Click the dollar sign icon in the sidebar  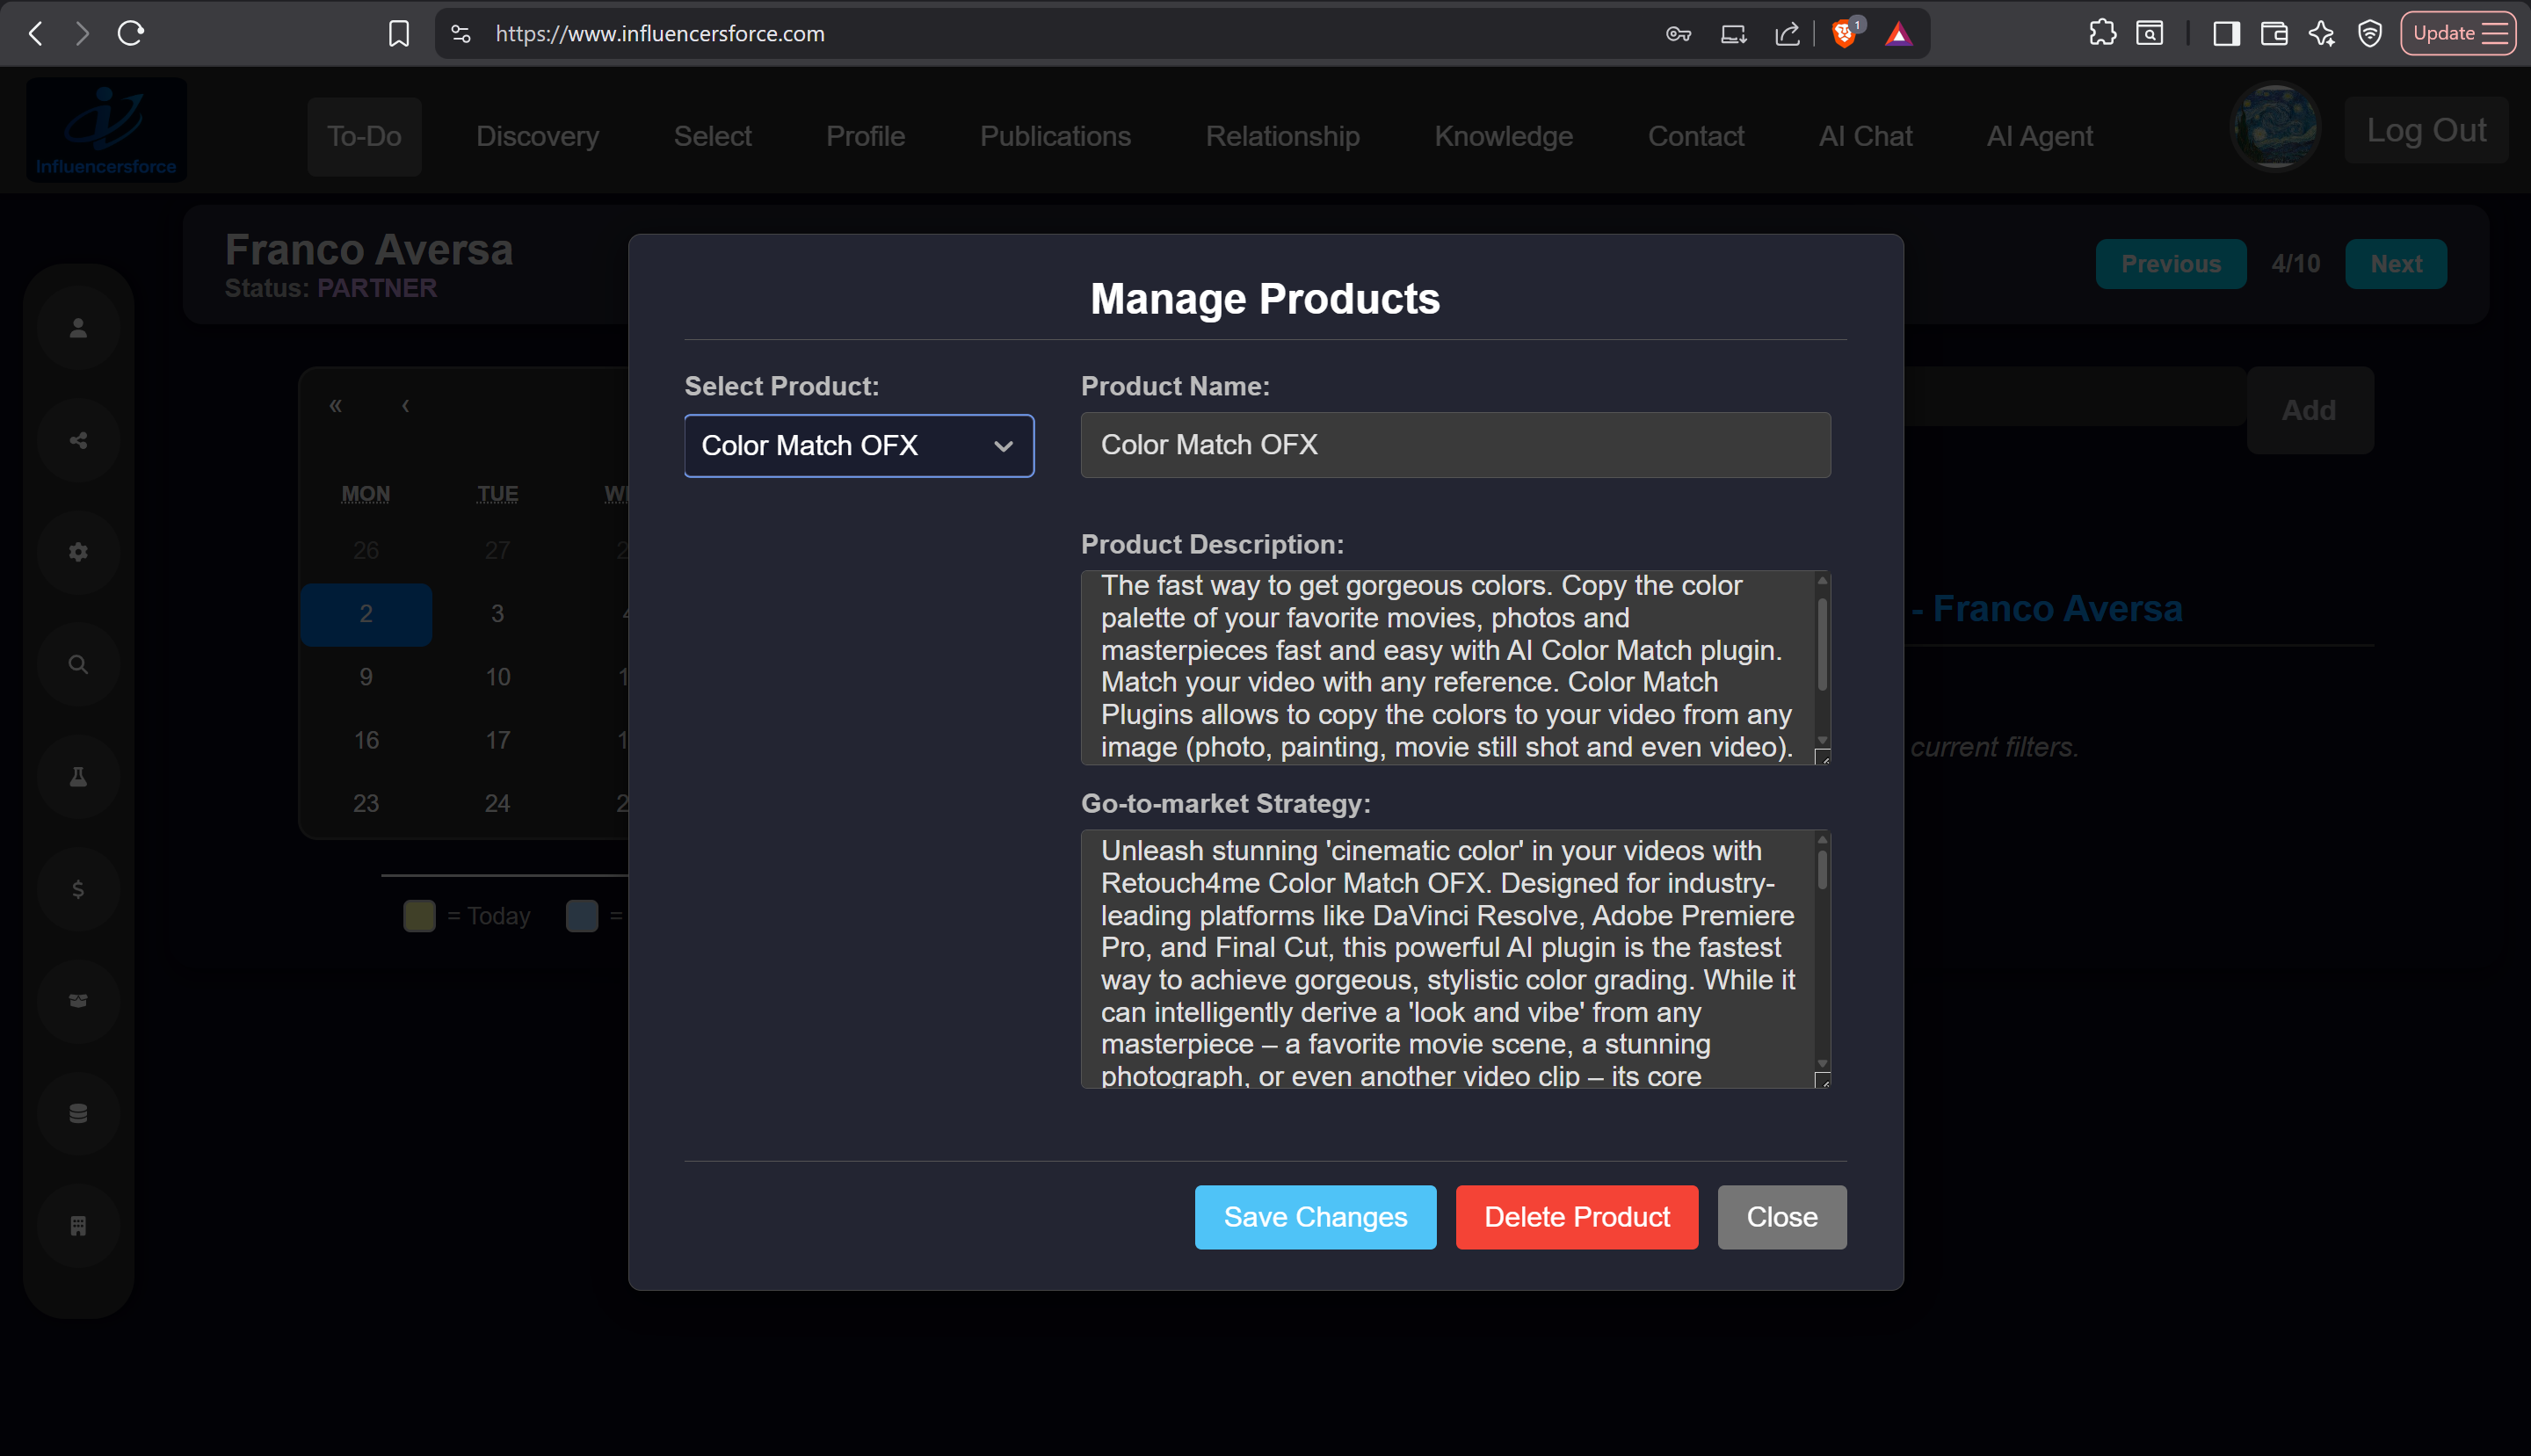(x=78, y=887)
